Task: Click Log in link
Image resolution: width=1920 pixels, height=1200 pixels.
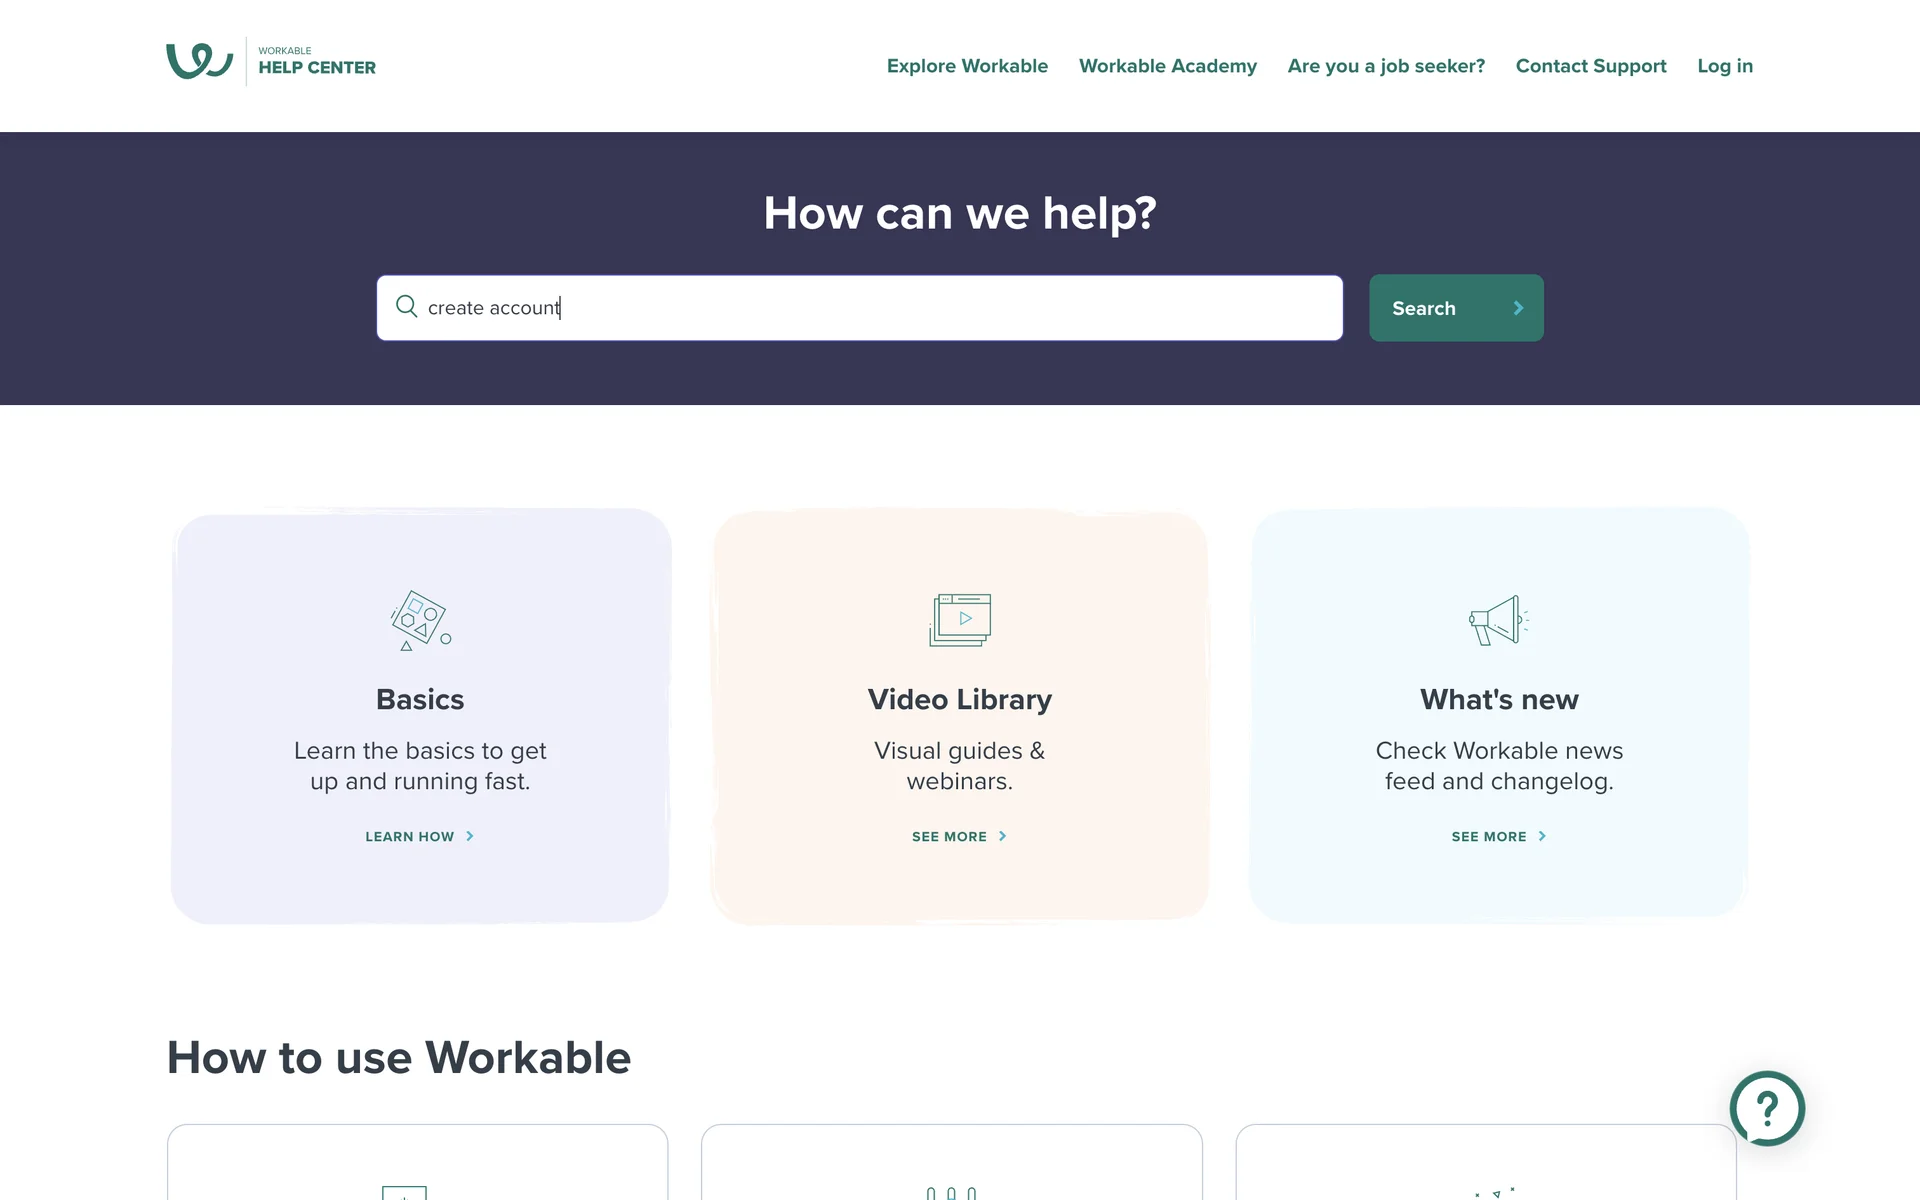Action: (1724, 66)
